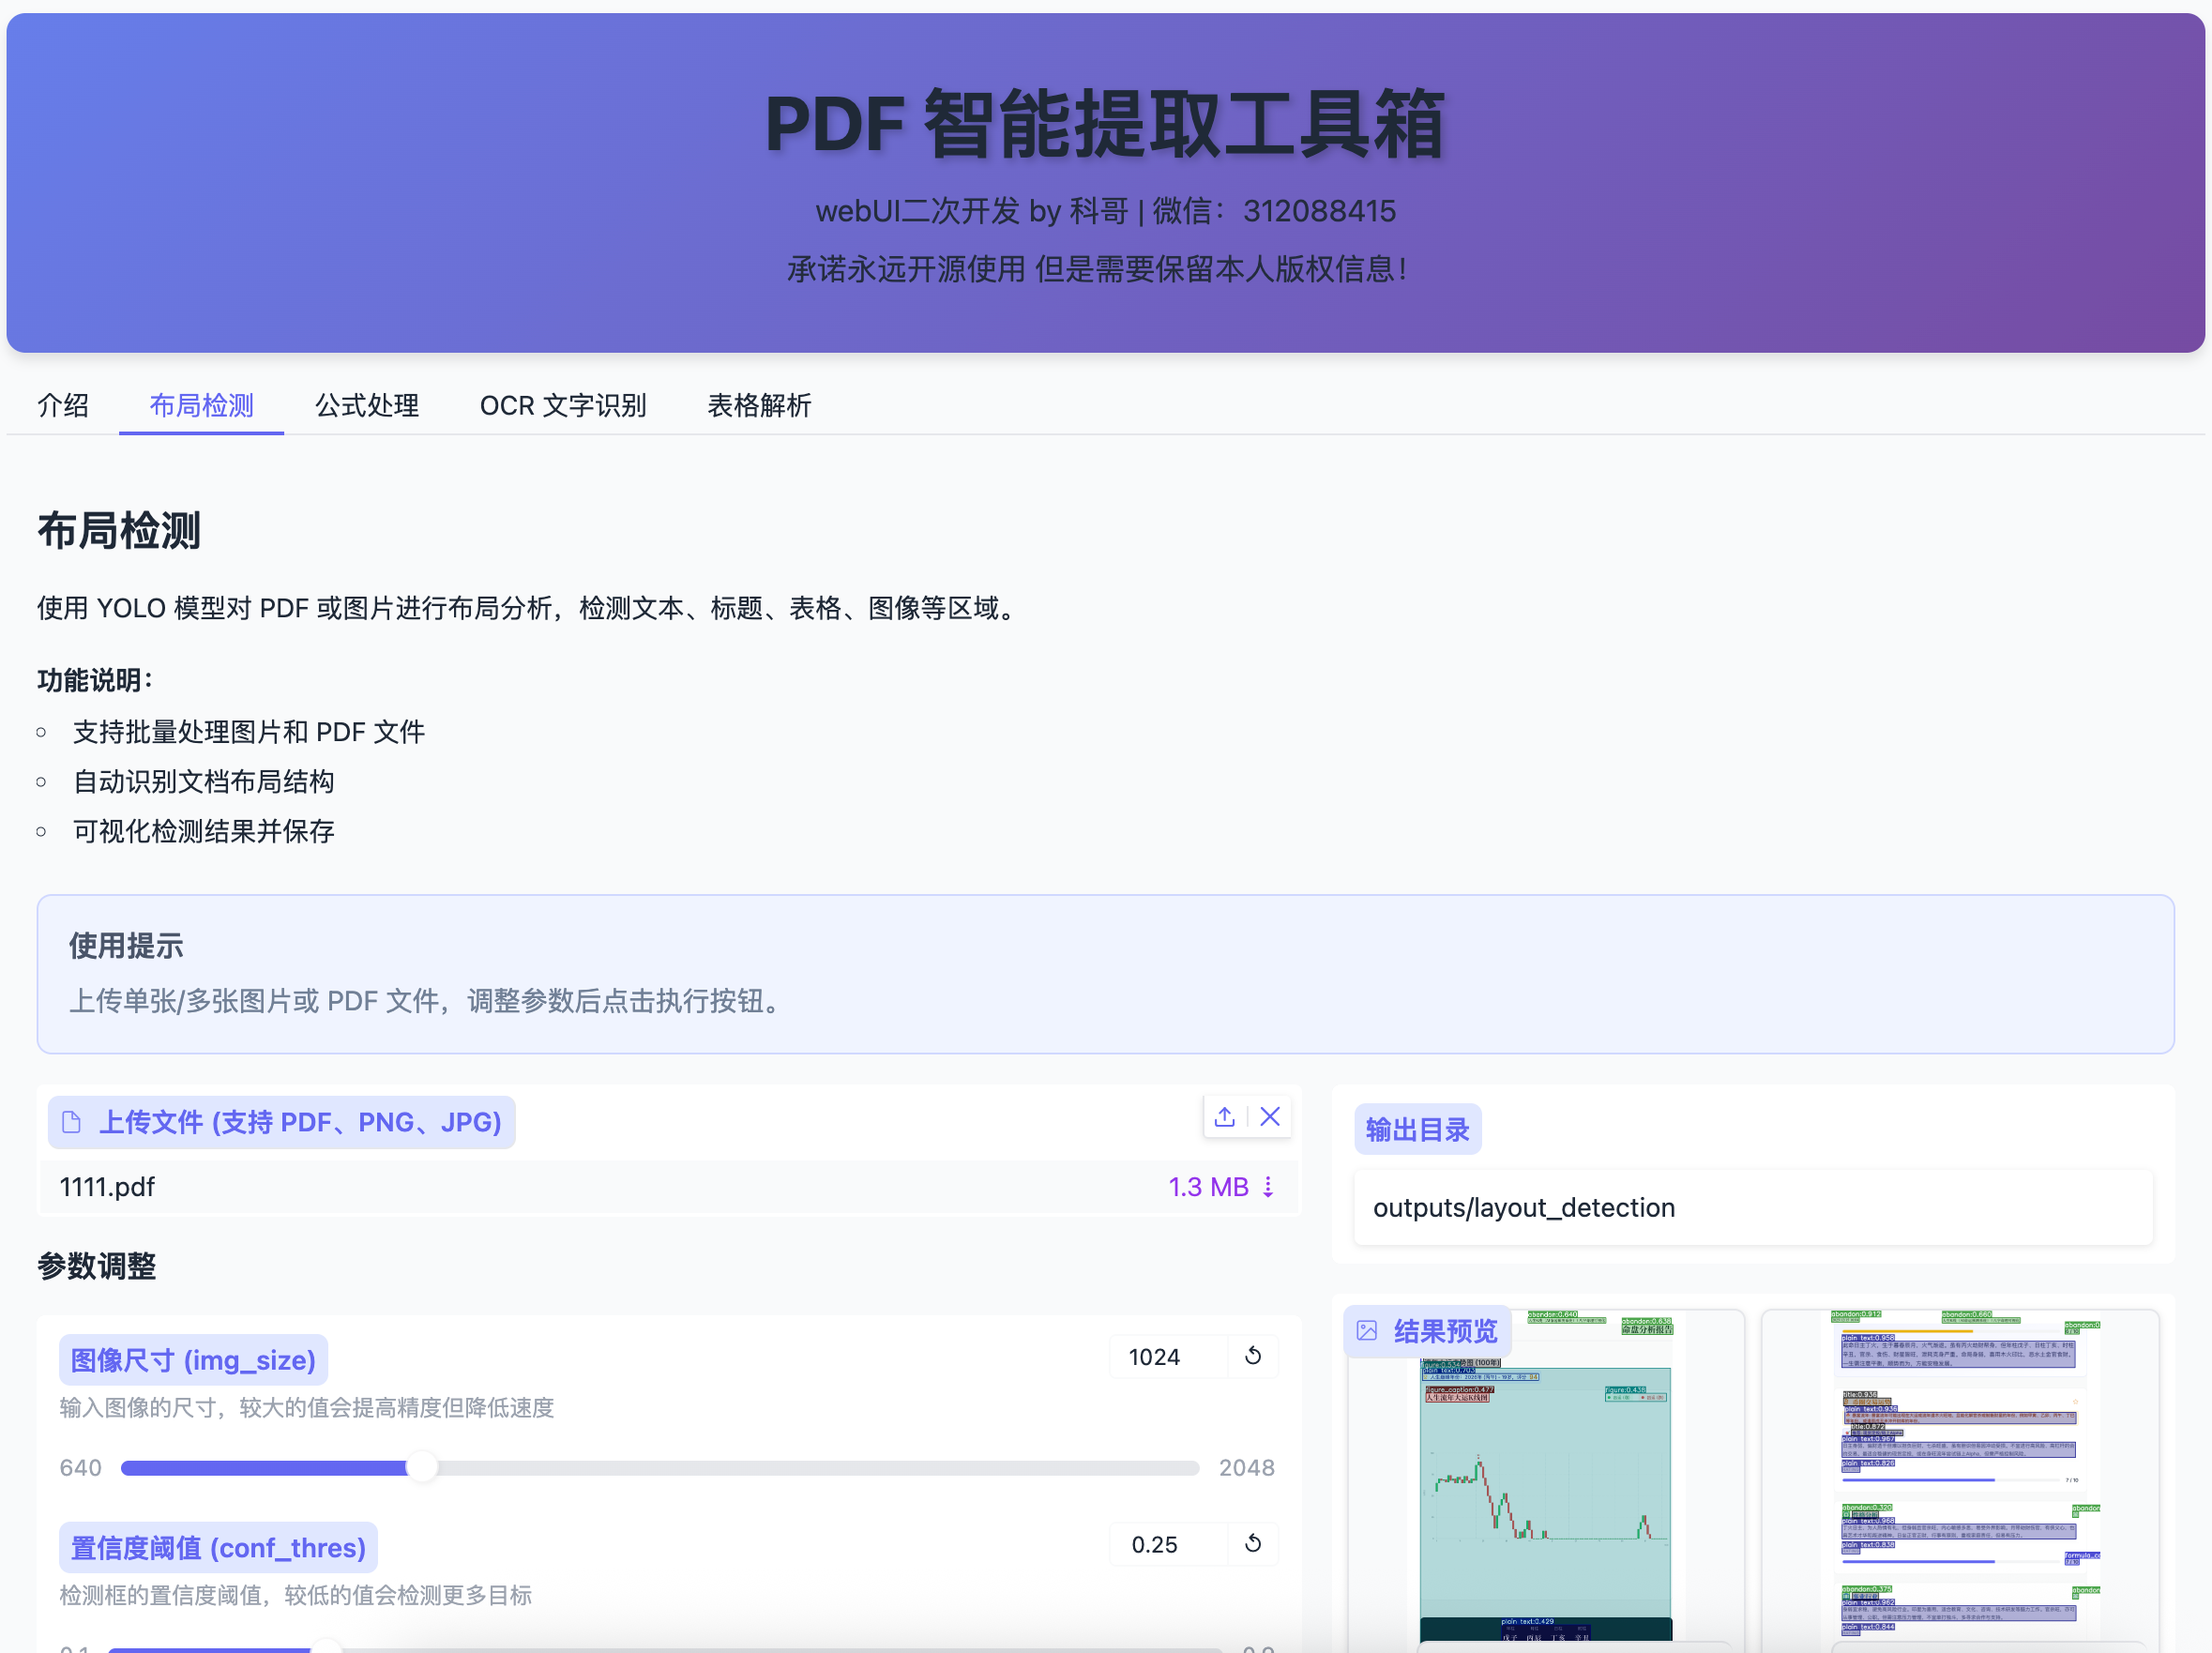Reset image size with the revert icon
Viewport: 2212px width, 1653px height.
1253,1356
